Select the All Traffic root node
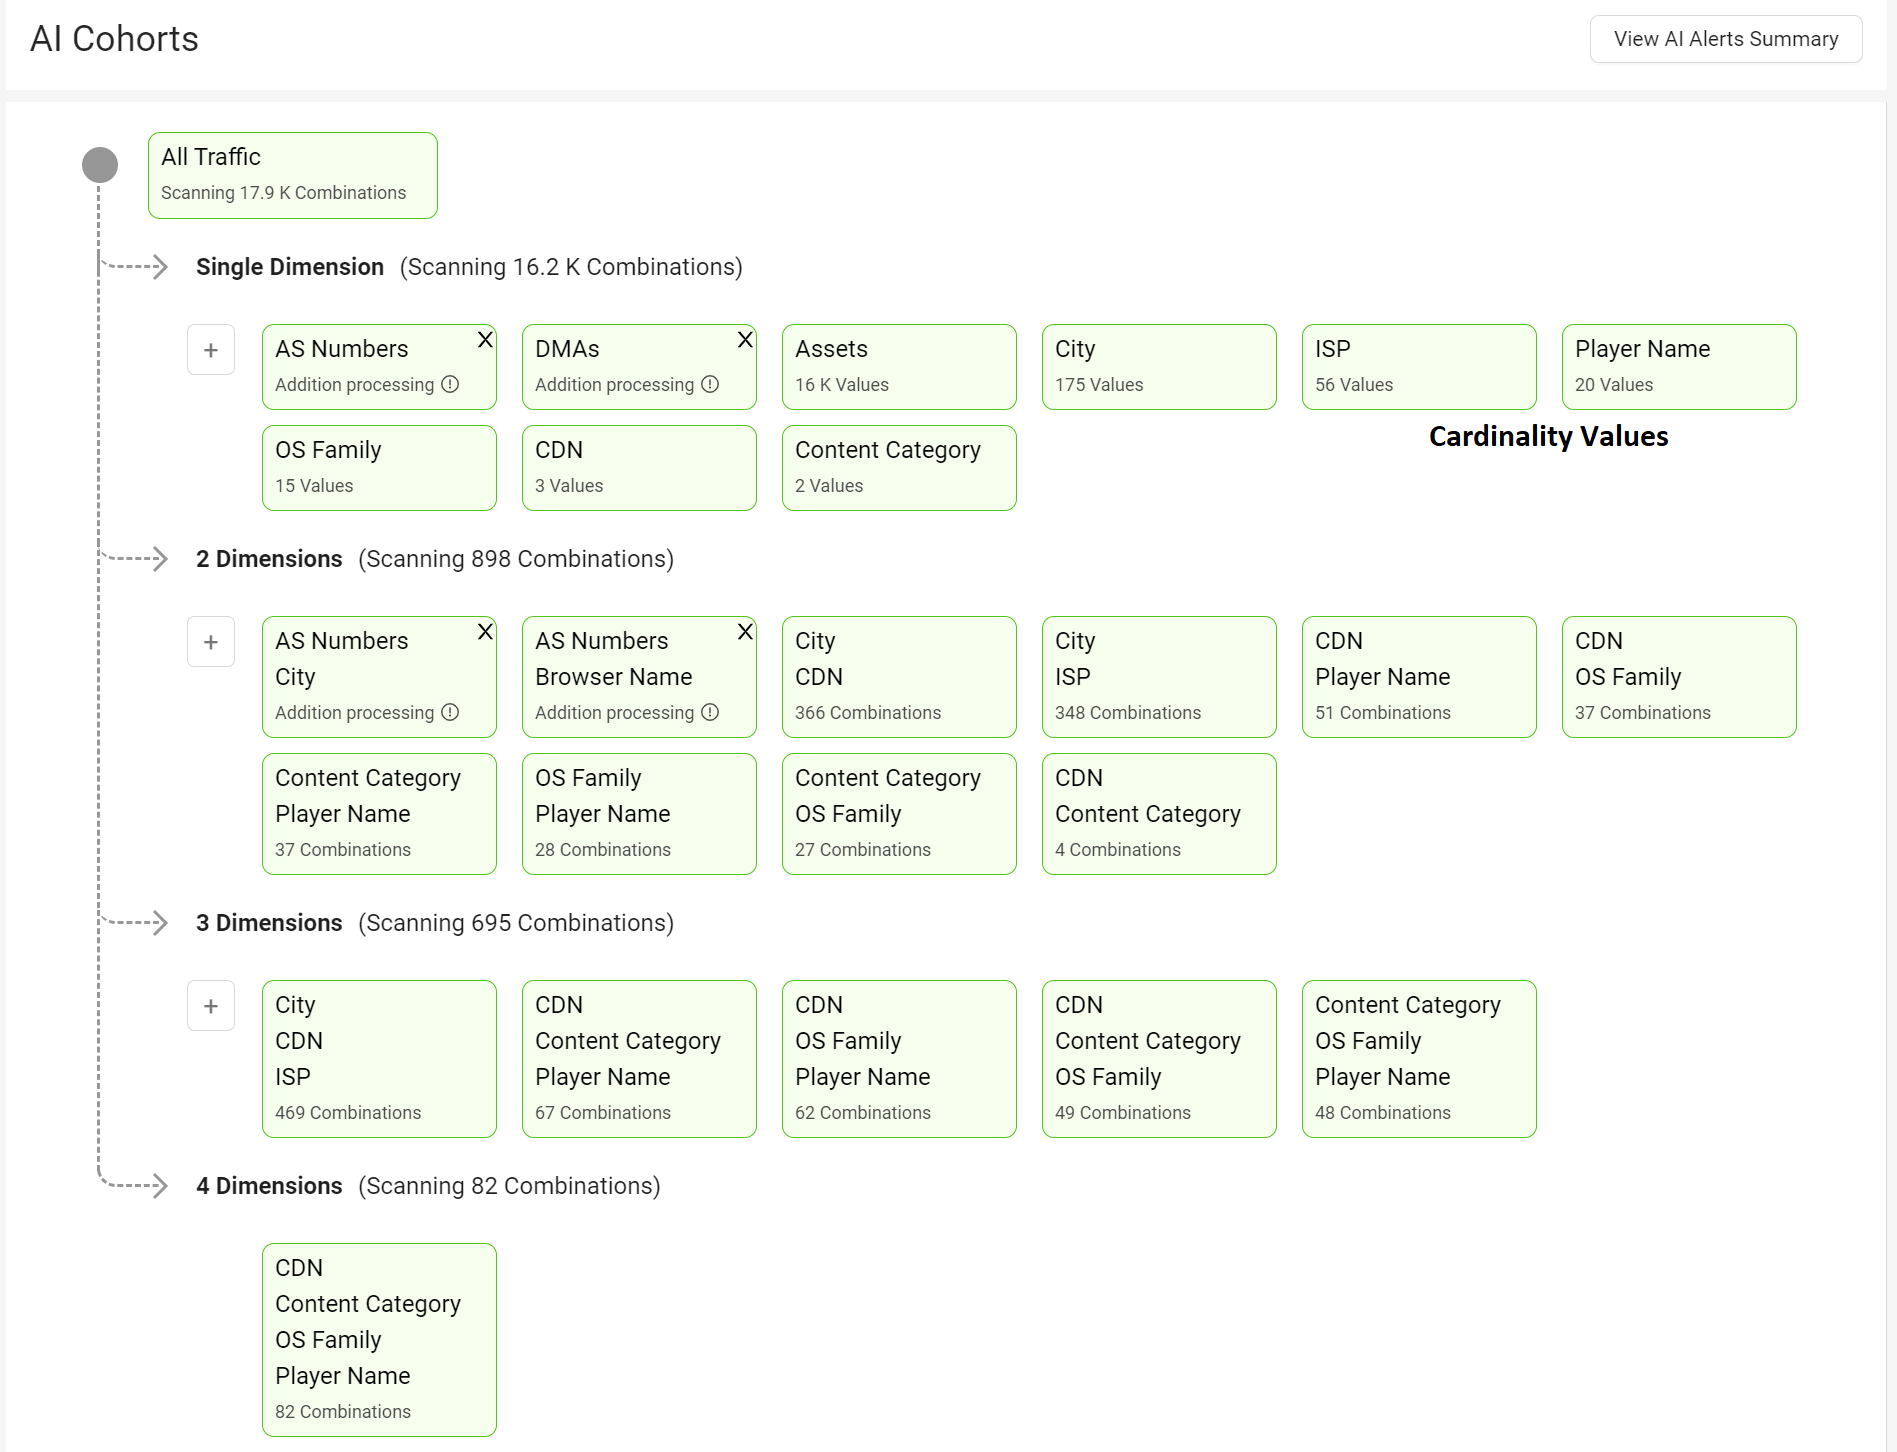Screen dimensions: 1897x1452 click(292, 175)
